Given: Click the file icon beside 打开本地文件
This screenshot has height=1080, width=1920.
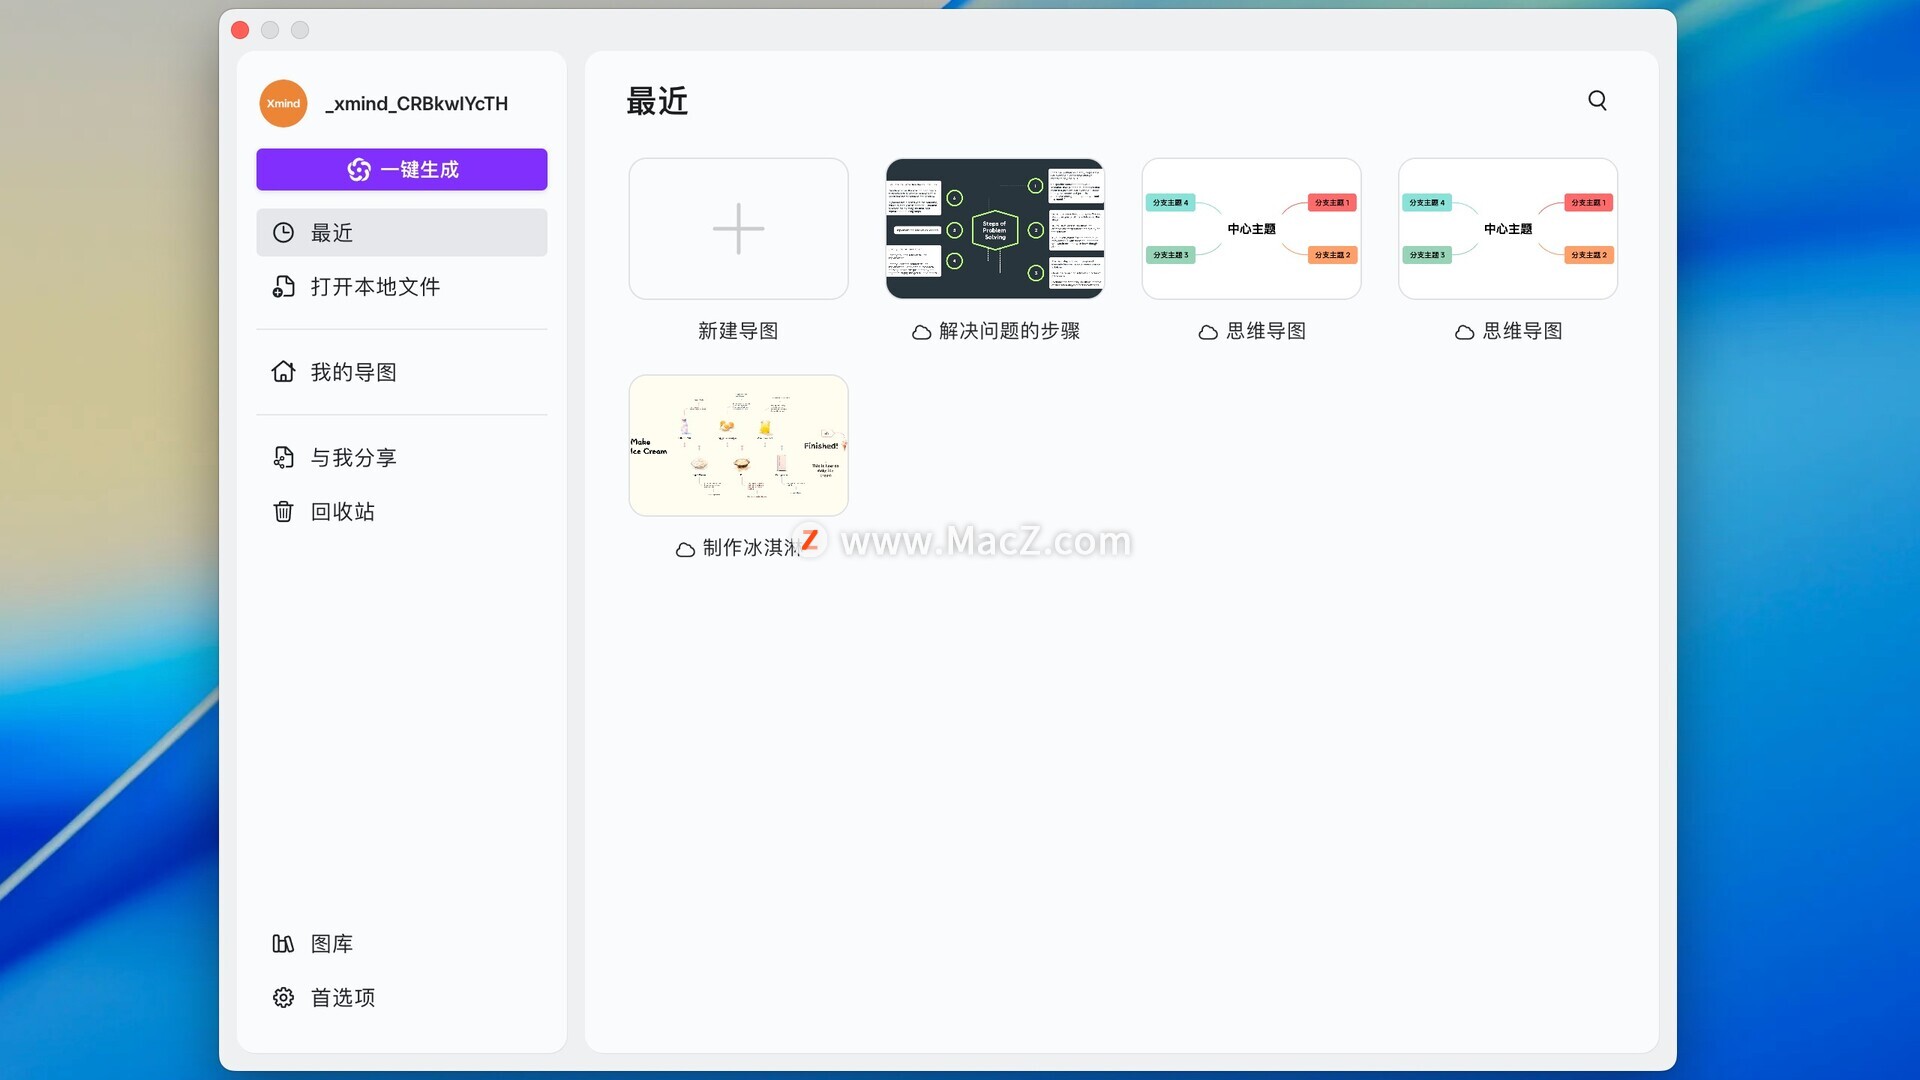Looking at the screenshot, I should click(283, 287).
